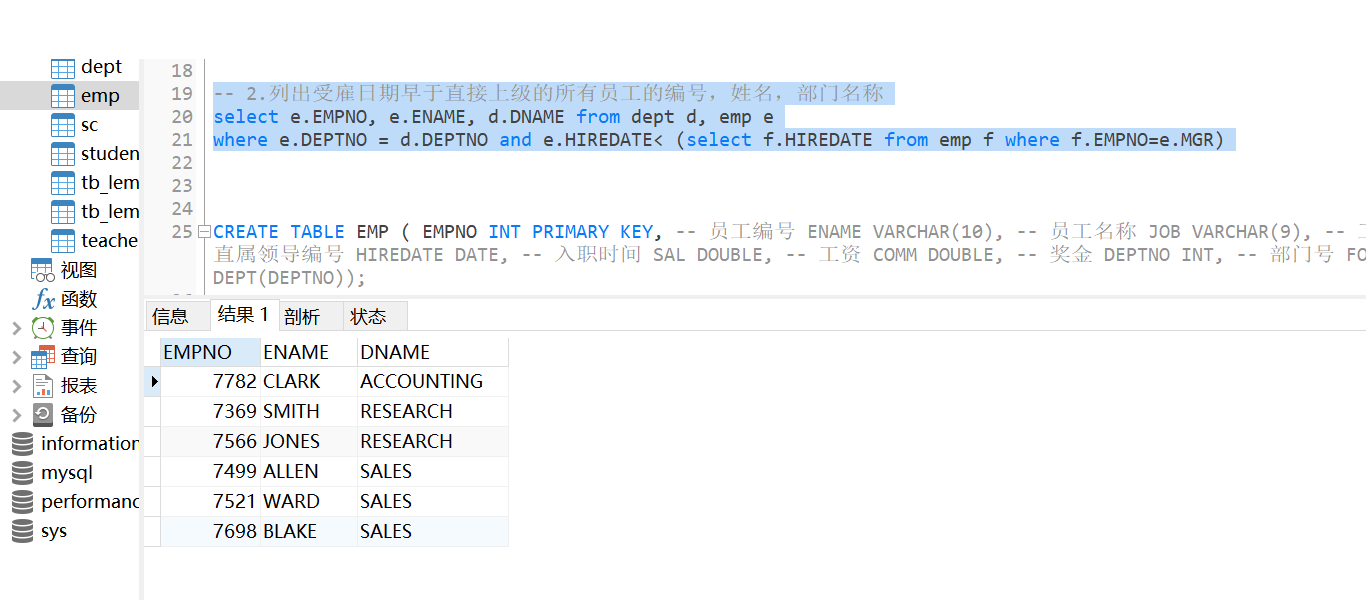Click the sc table icon
This screenshot has height=600, width=1366.
point(63,125)
